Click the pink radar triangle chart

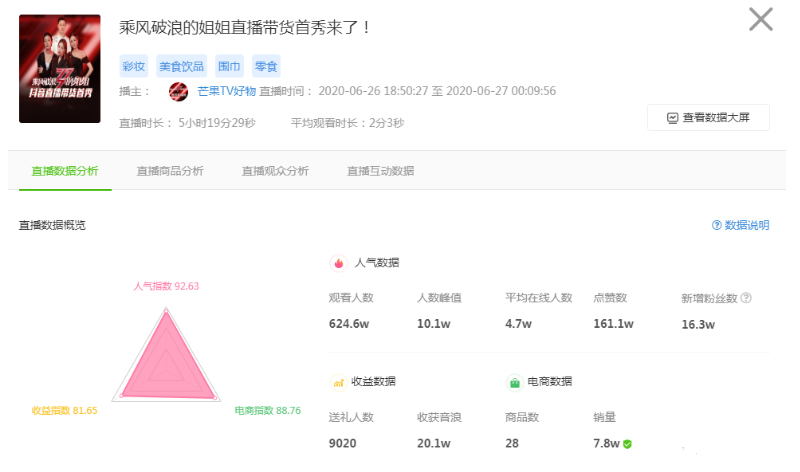(167, 357)
